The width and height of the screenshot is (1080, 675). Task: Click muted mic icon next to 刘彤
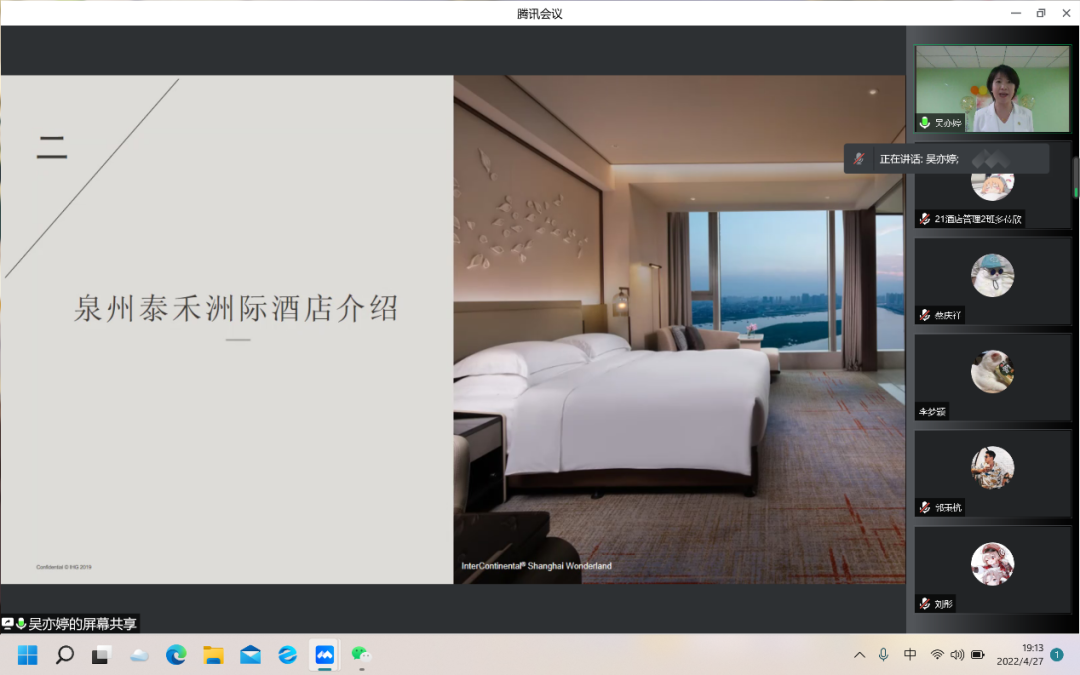[925, 604]
